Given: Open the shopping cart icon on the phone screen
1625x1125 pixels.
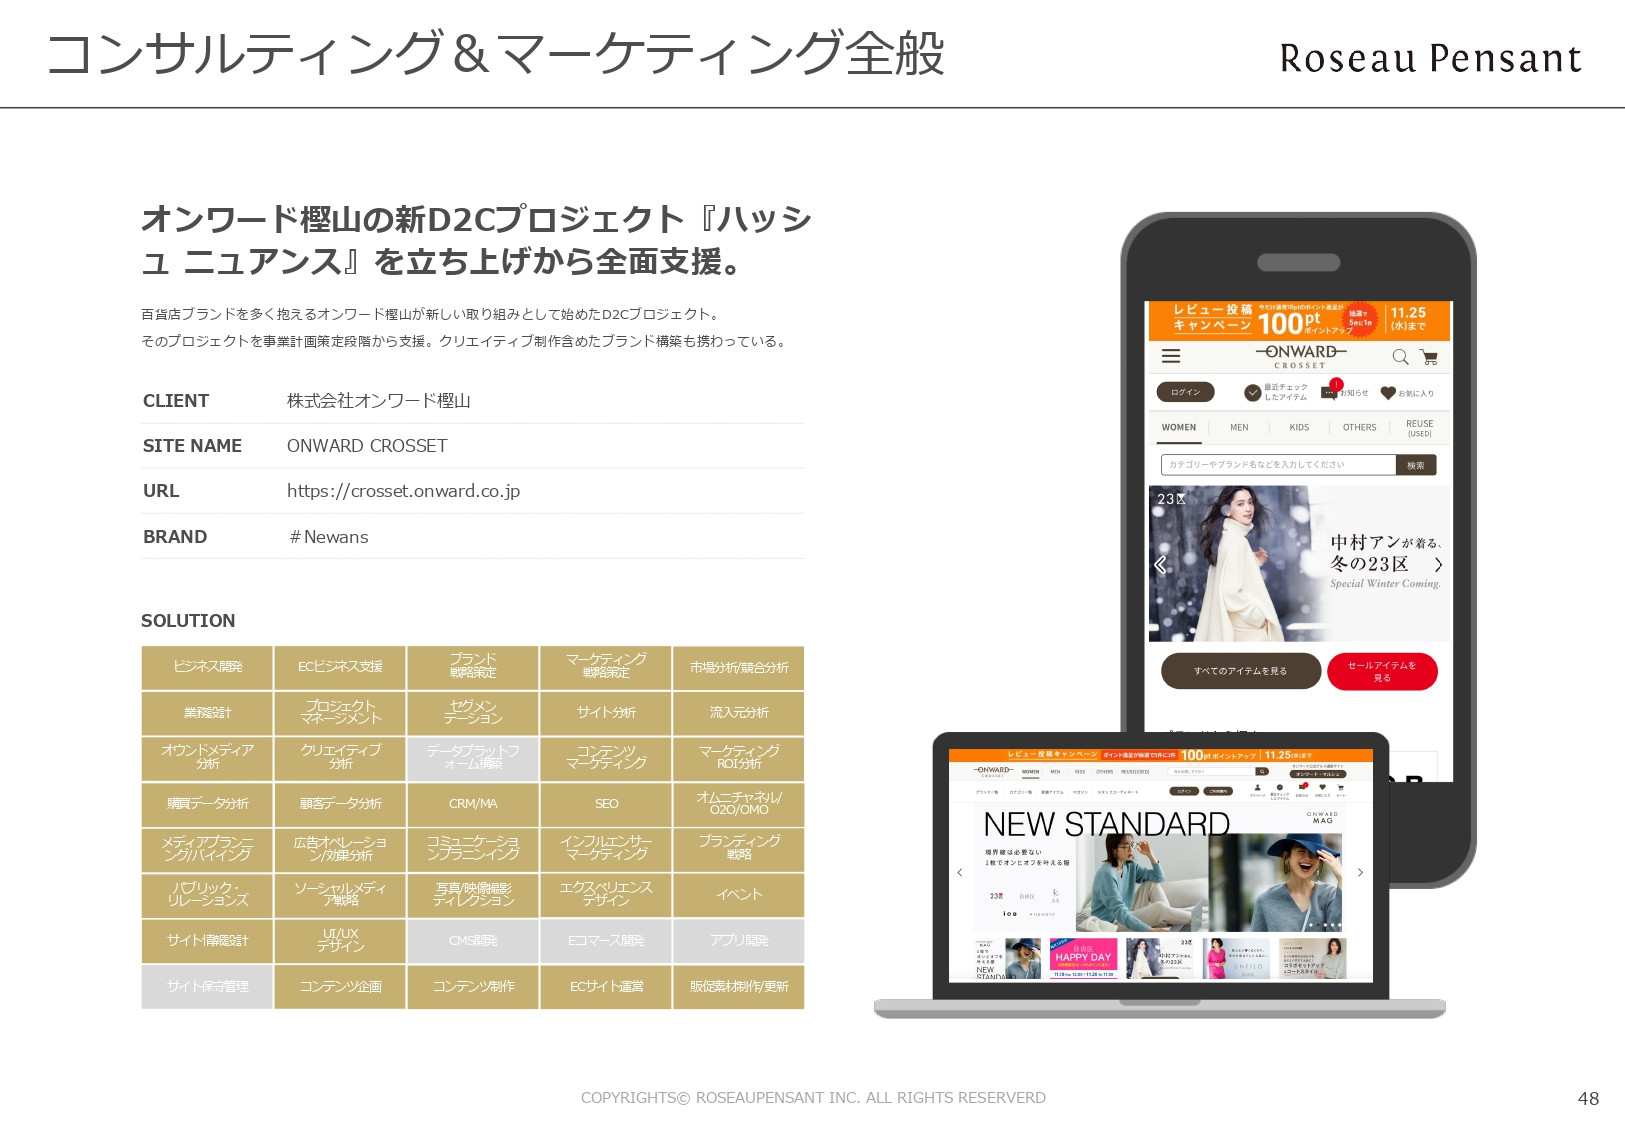Looking at the screenshot, I should point(1430,357).
